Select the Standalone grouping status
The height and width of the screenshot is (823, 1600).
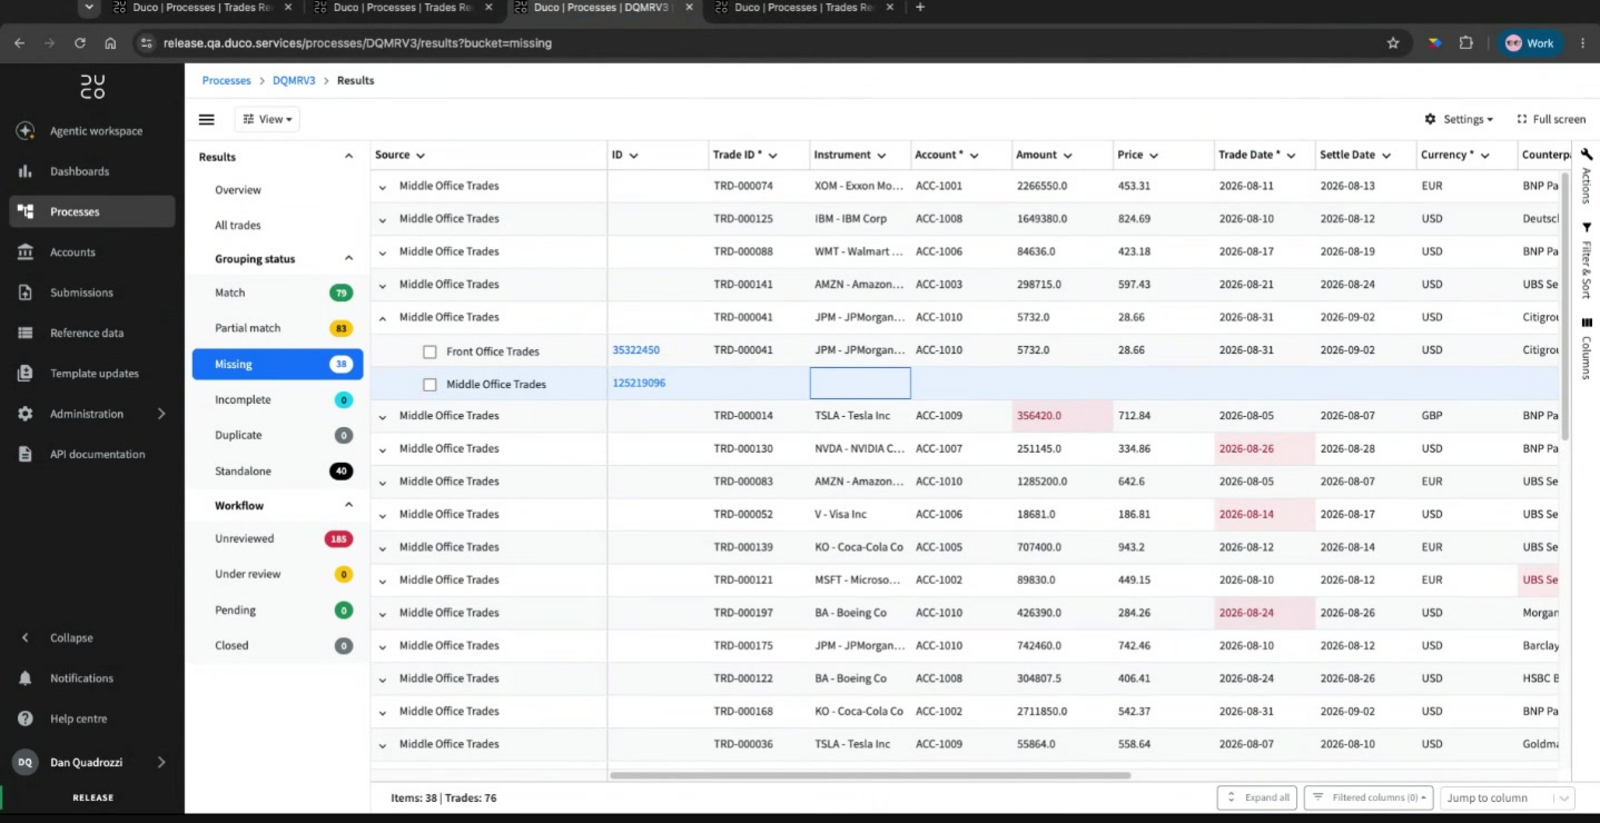coord(278,471)
